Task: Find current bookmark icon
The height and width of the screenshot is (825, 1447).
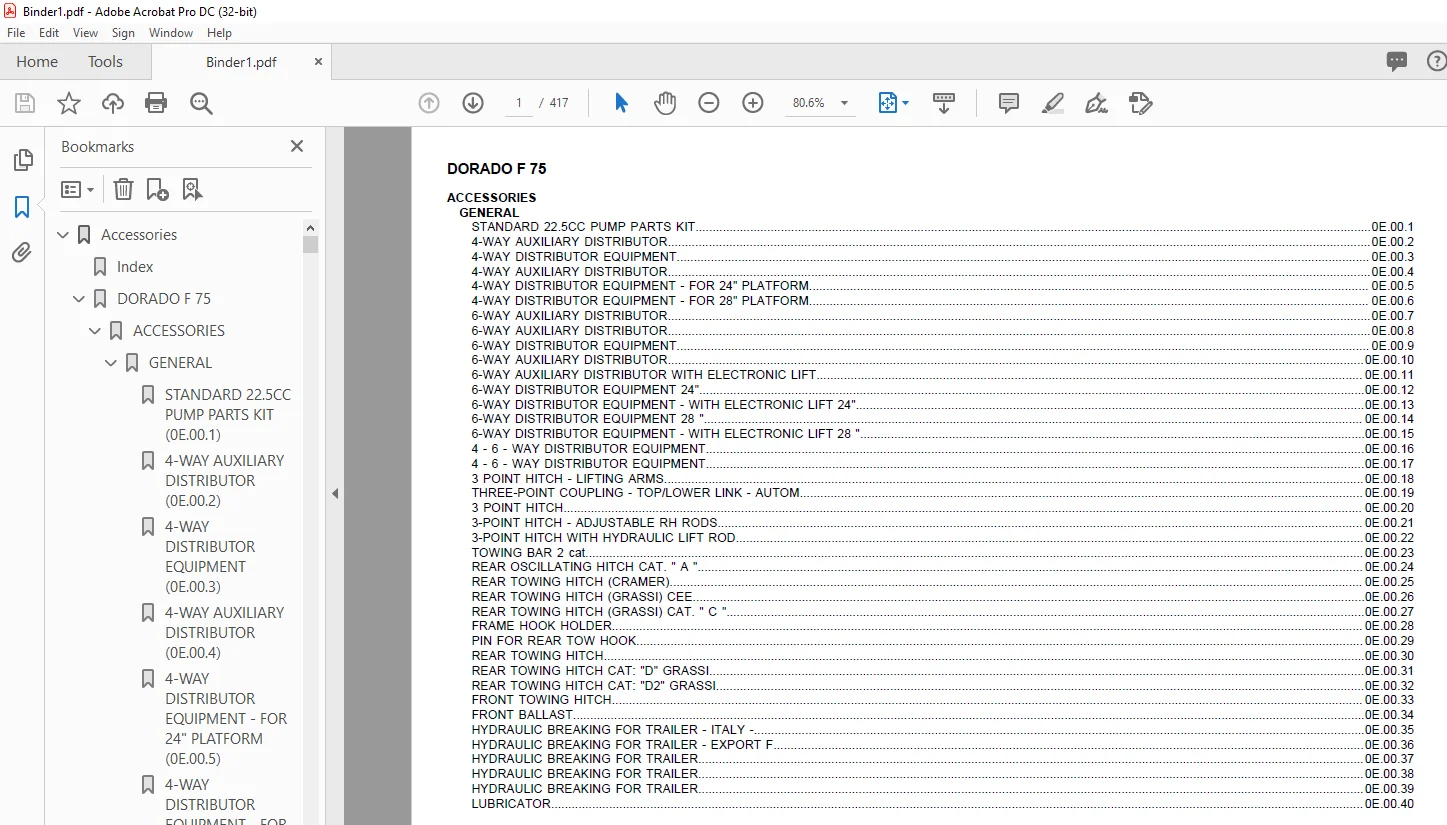Action: [x=193, y=189]
